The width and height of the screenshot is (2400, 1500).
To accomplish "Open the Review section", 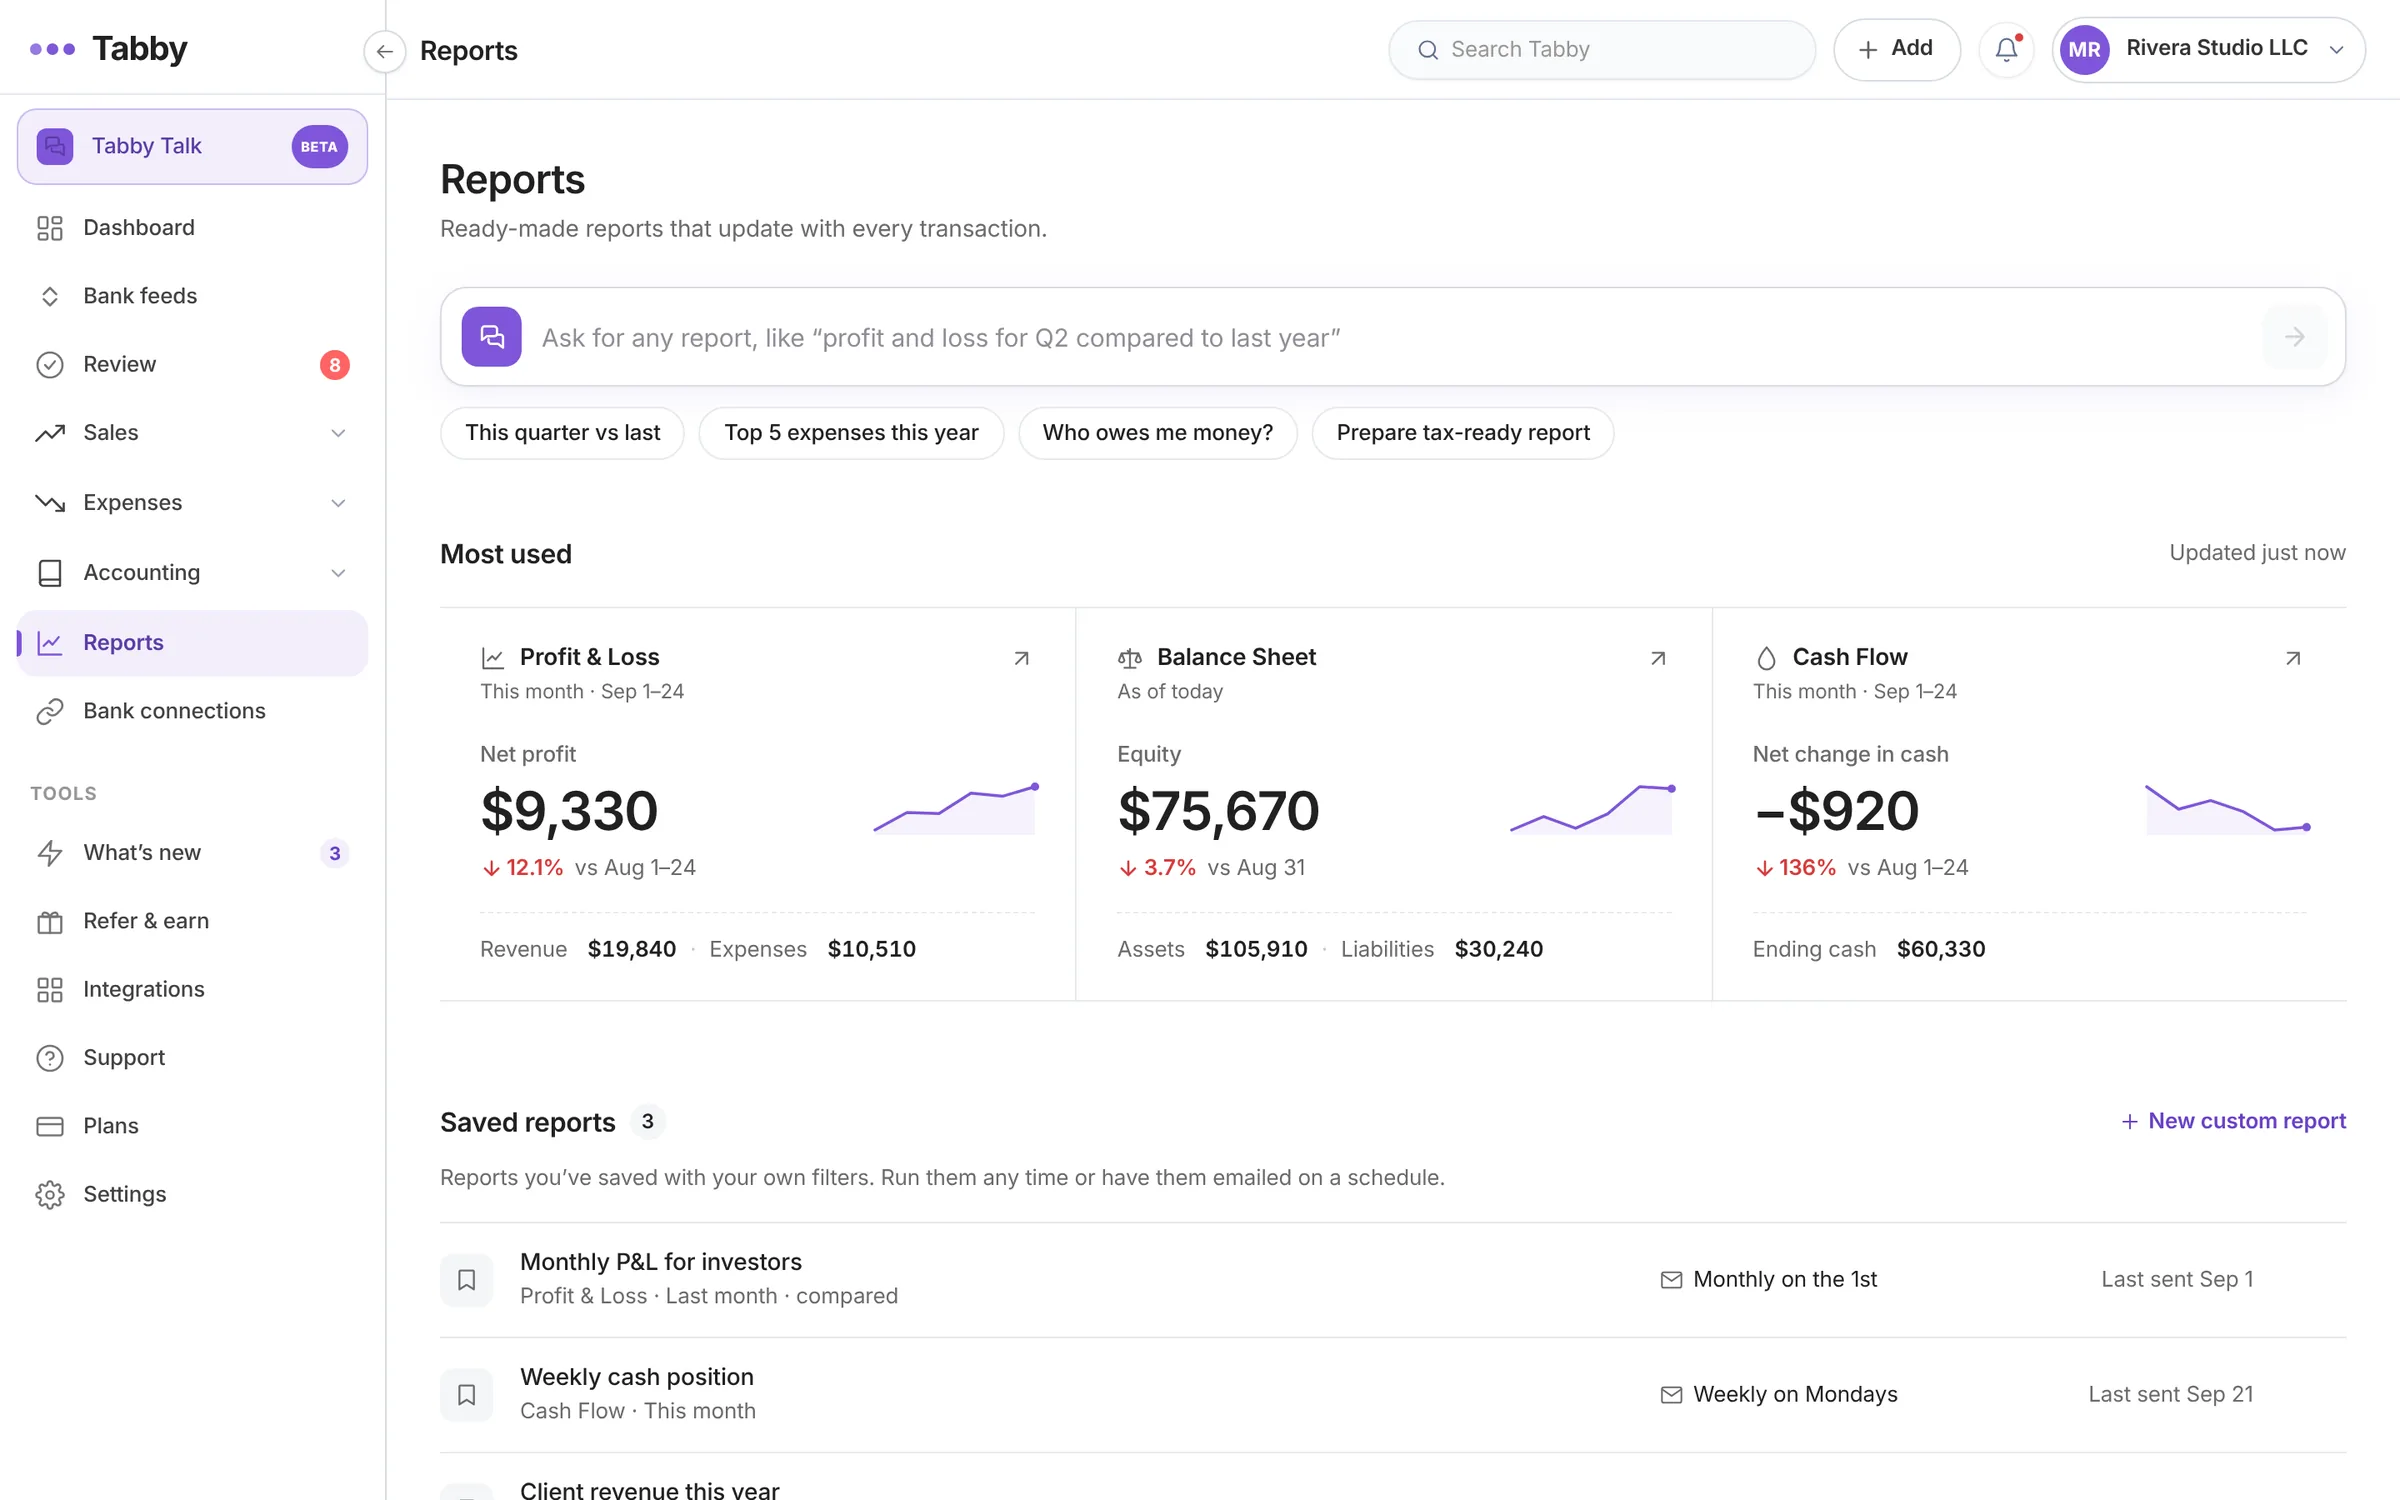I will tap(192, 365).
